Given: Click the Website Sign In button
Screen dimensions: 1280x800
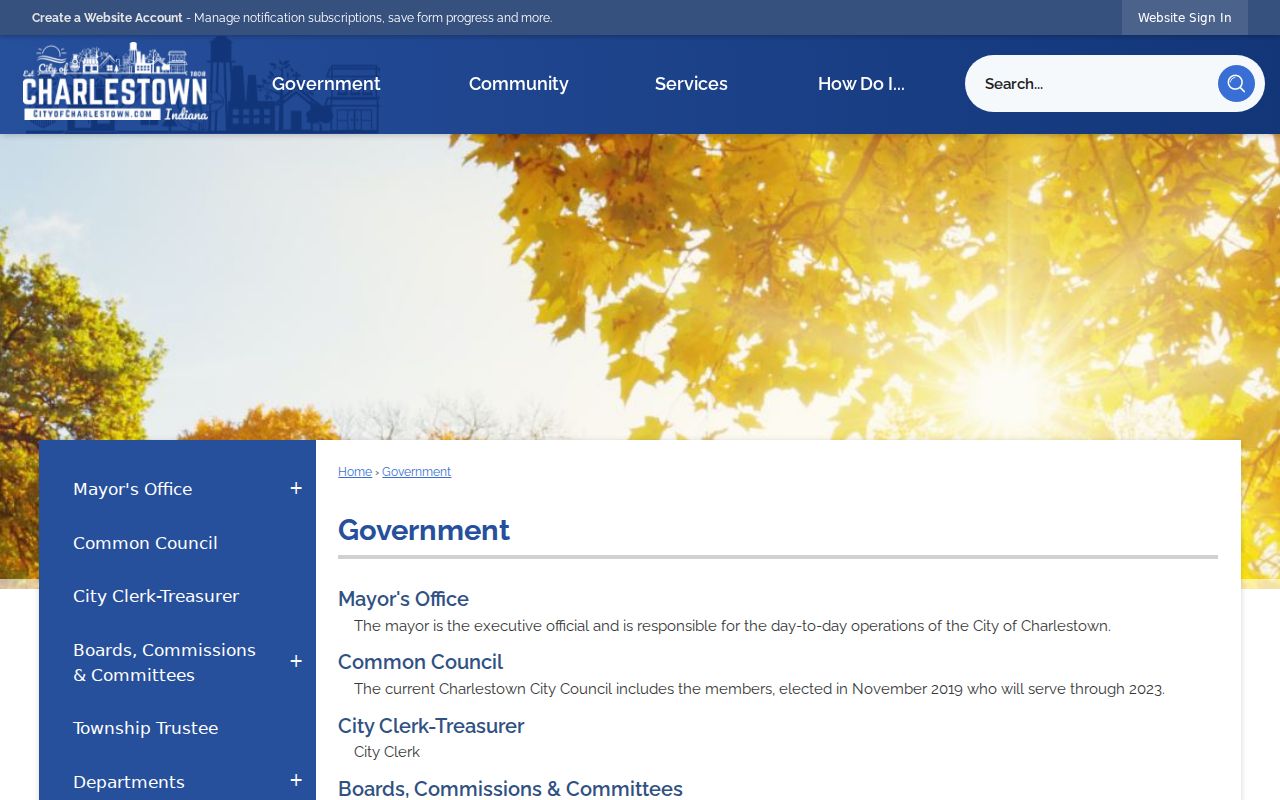Looking at the screenshot, I should [x=1185, y=18].
